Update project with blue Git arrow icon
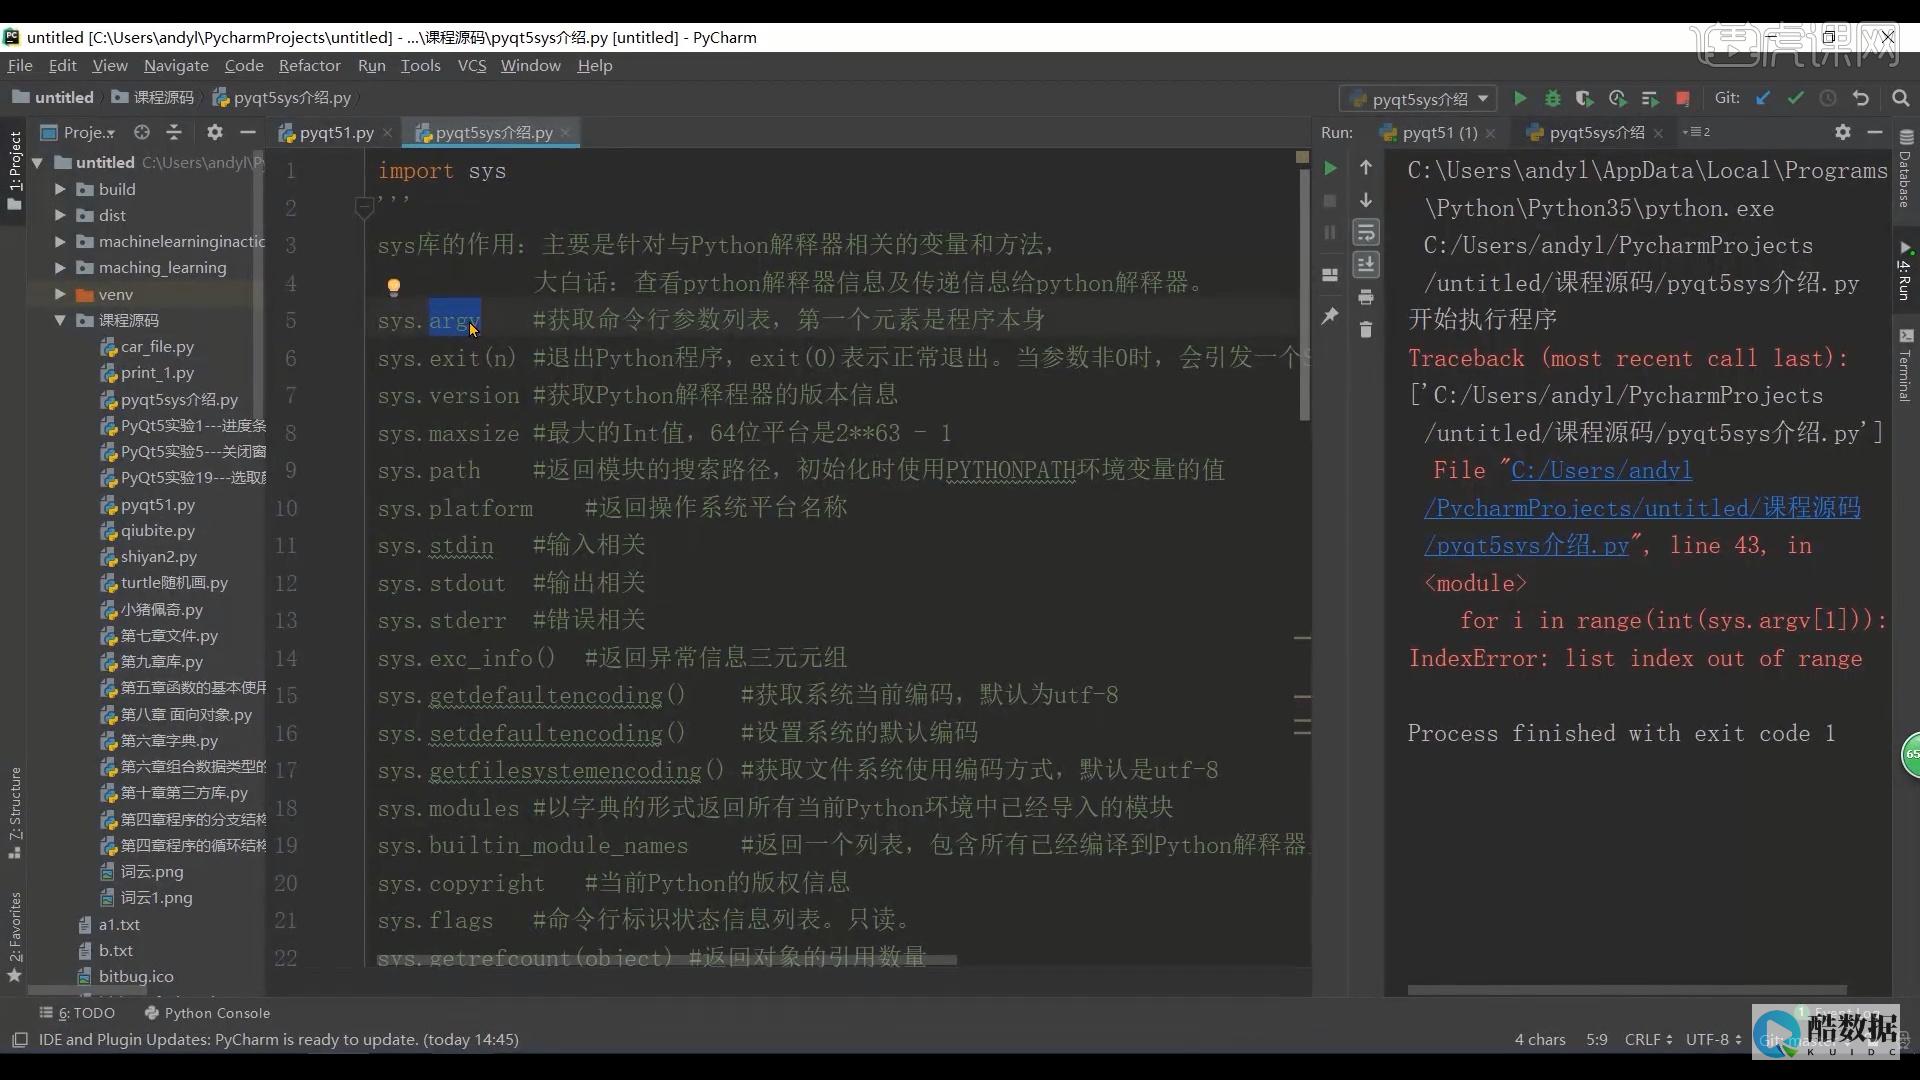The image size is (1920, 1080). (x=1763, y=98)
